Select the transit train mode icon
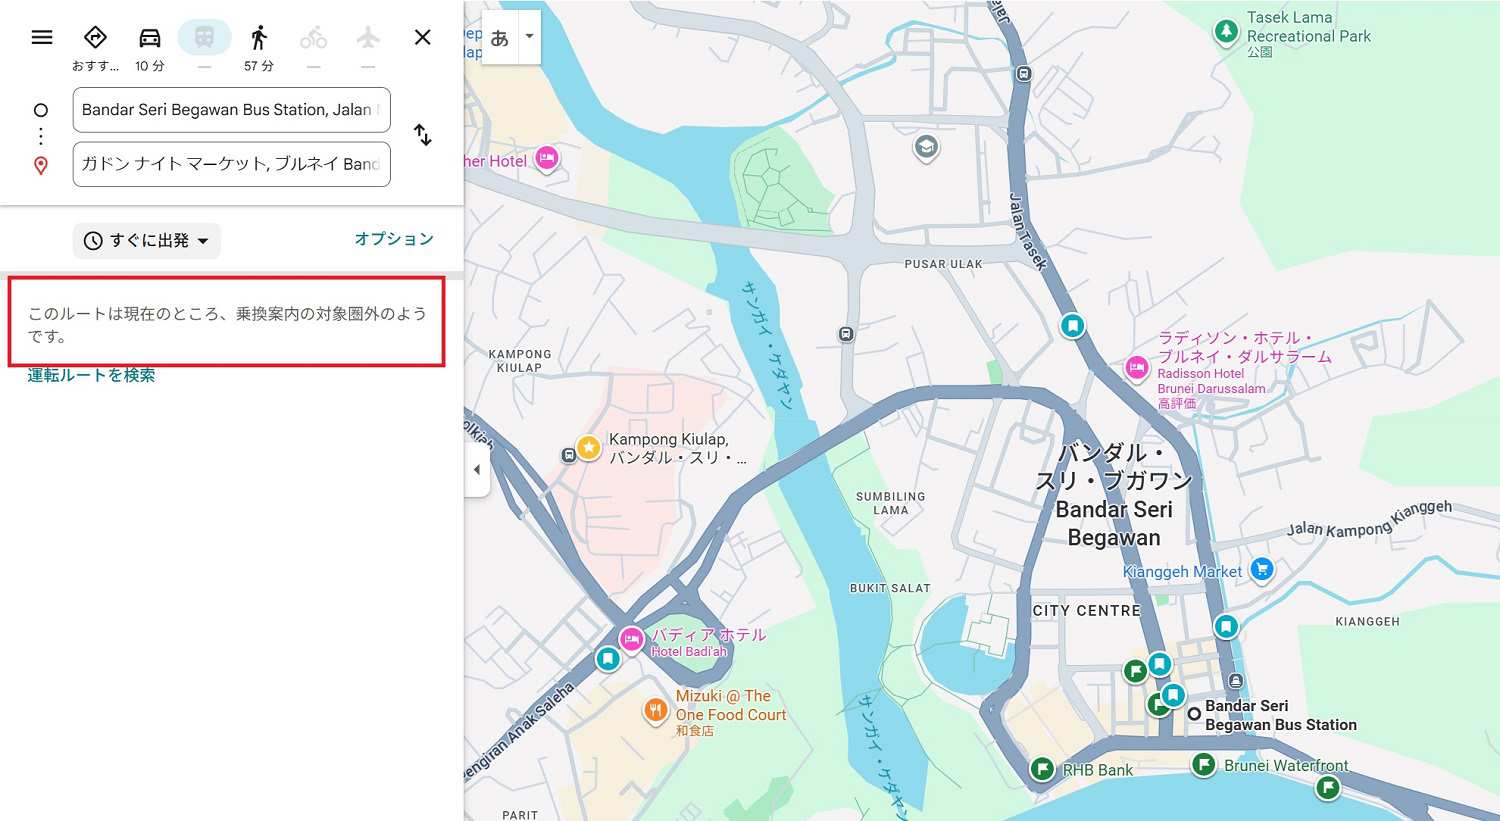This screenshot has width=1500, height=821. coord(204,38)
